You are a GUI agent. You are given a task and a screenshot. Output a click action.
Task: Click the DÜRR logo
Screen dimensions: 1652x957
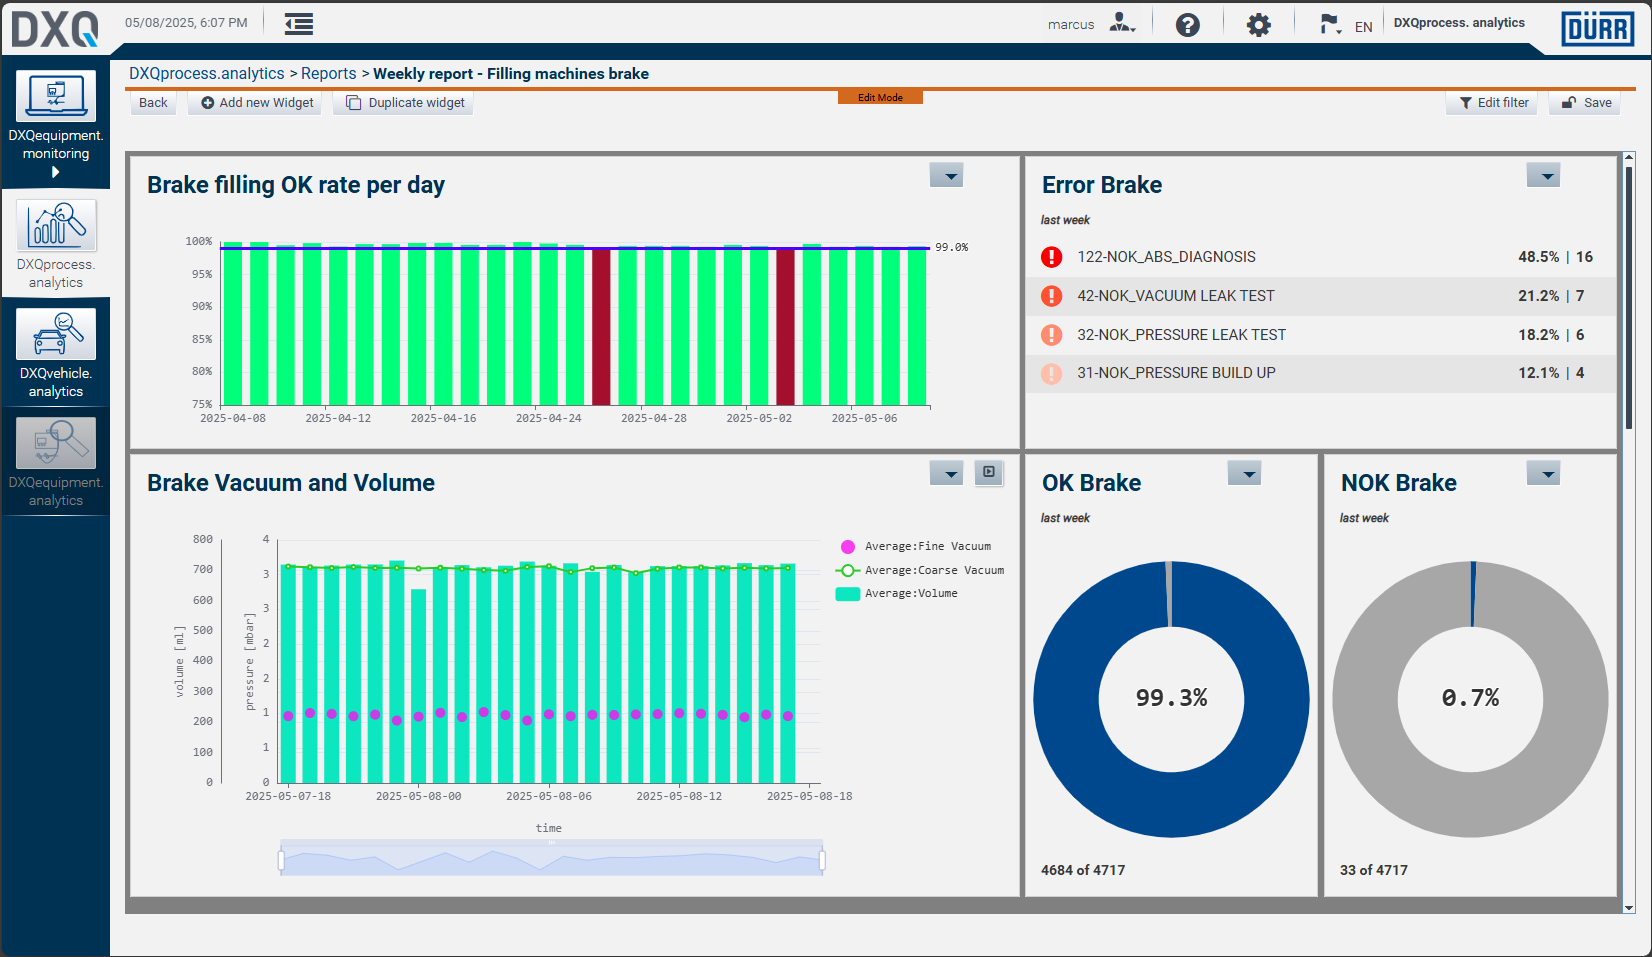(1597, 28)
